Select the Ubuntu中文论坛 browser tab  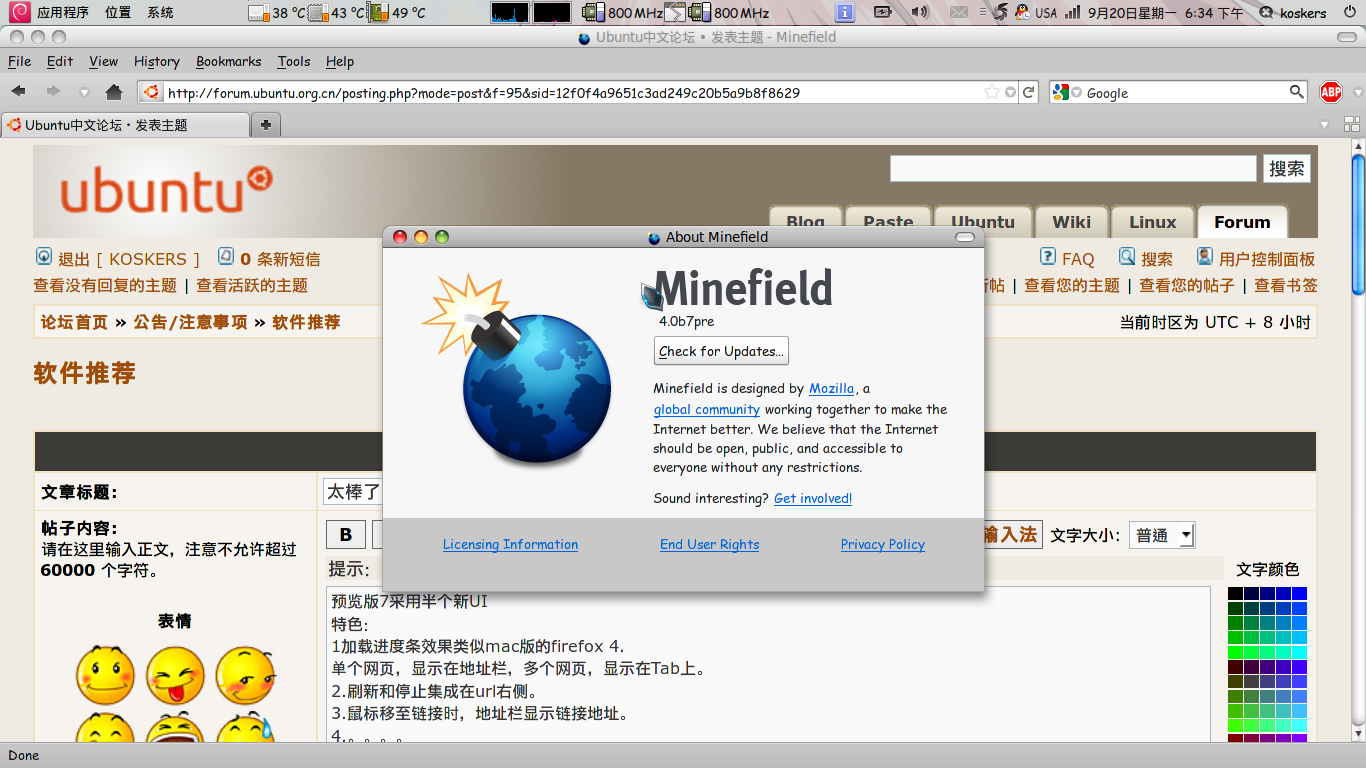click(125, 125)
